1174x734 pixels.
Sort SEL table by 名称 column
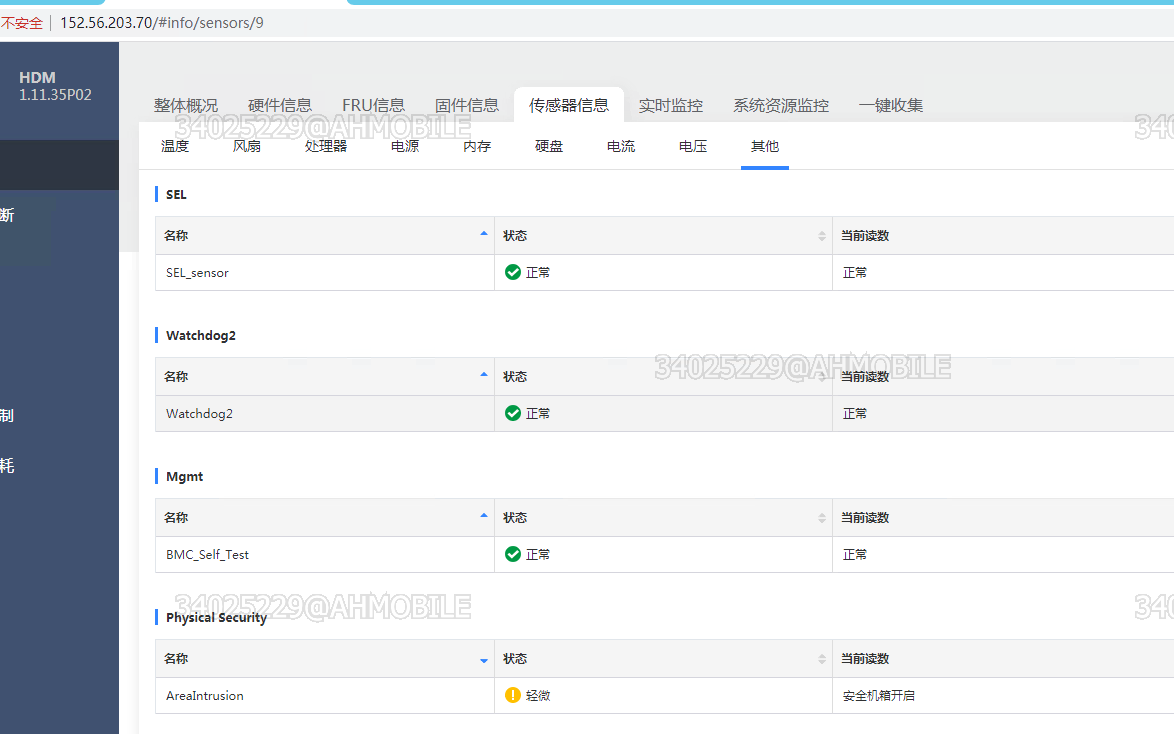point(325,236)
